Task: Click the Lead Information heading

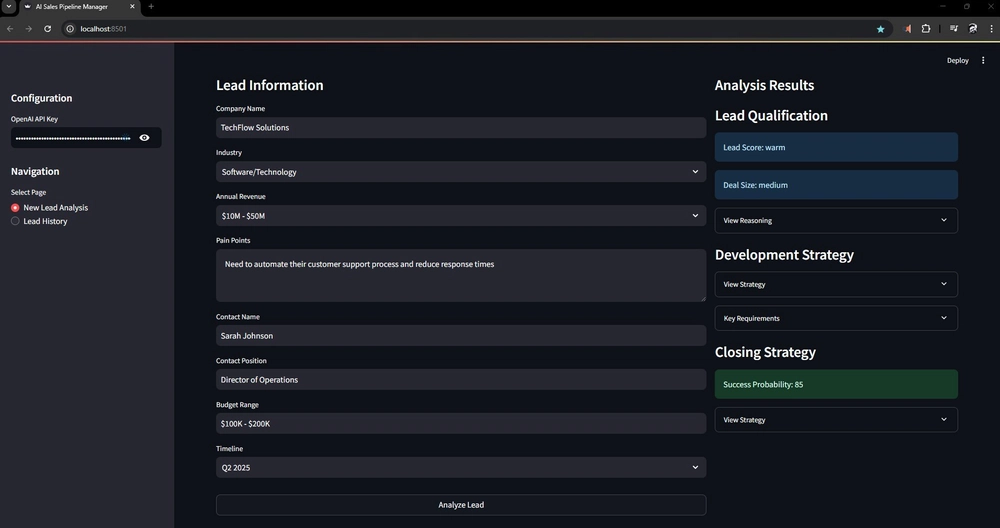Action: (270, 85)
